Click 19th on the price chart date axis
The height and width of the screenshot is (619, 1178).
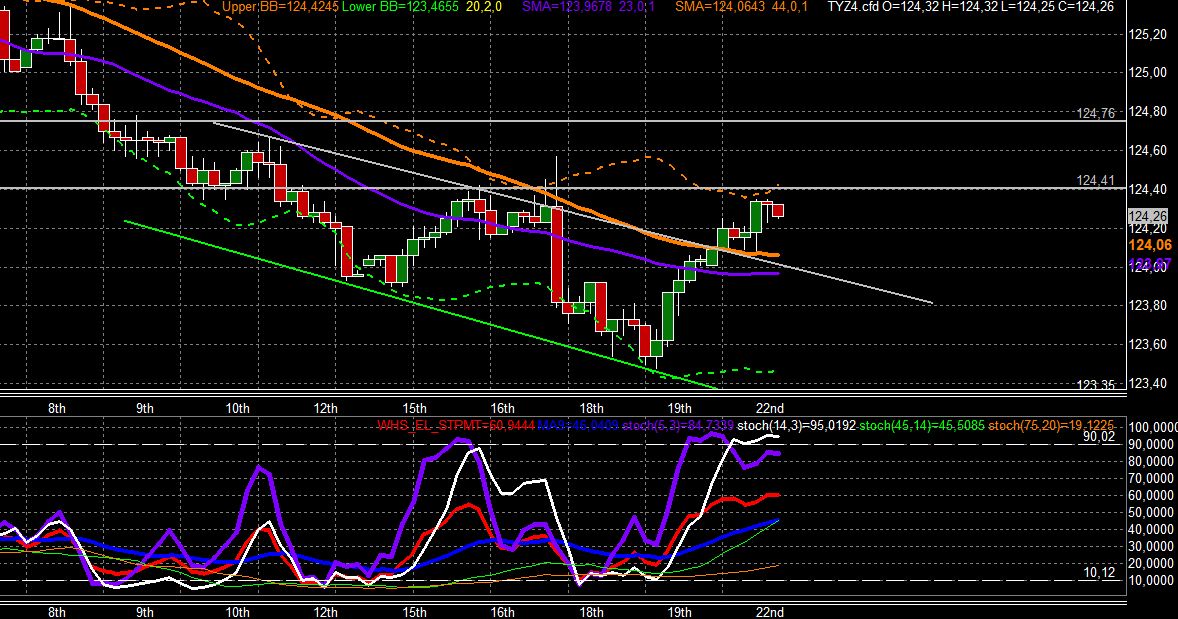[x=679, y=409]
